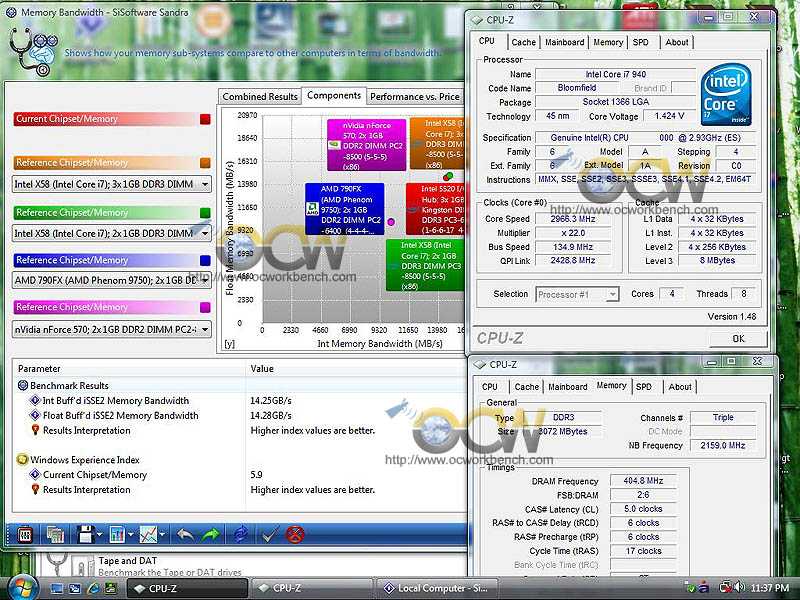Screen dimensions: 800x600
Task: Switch to the highlighted CPU-Z taskbar button
Action: (x=187, y=588)
